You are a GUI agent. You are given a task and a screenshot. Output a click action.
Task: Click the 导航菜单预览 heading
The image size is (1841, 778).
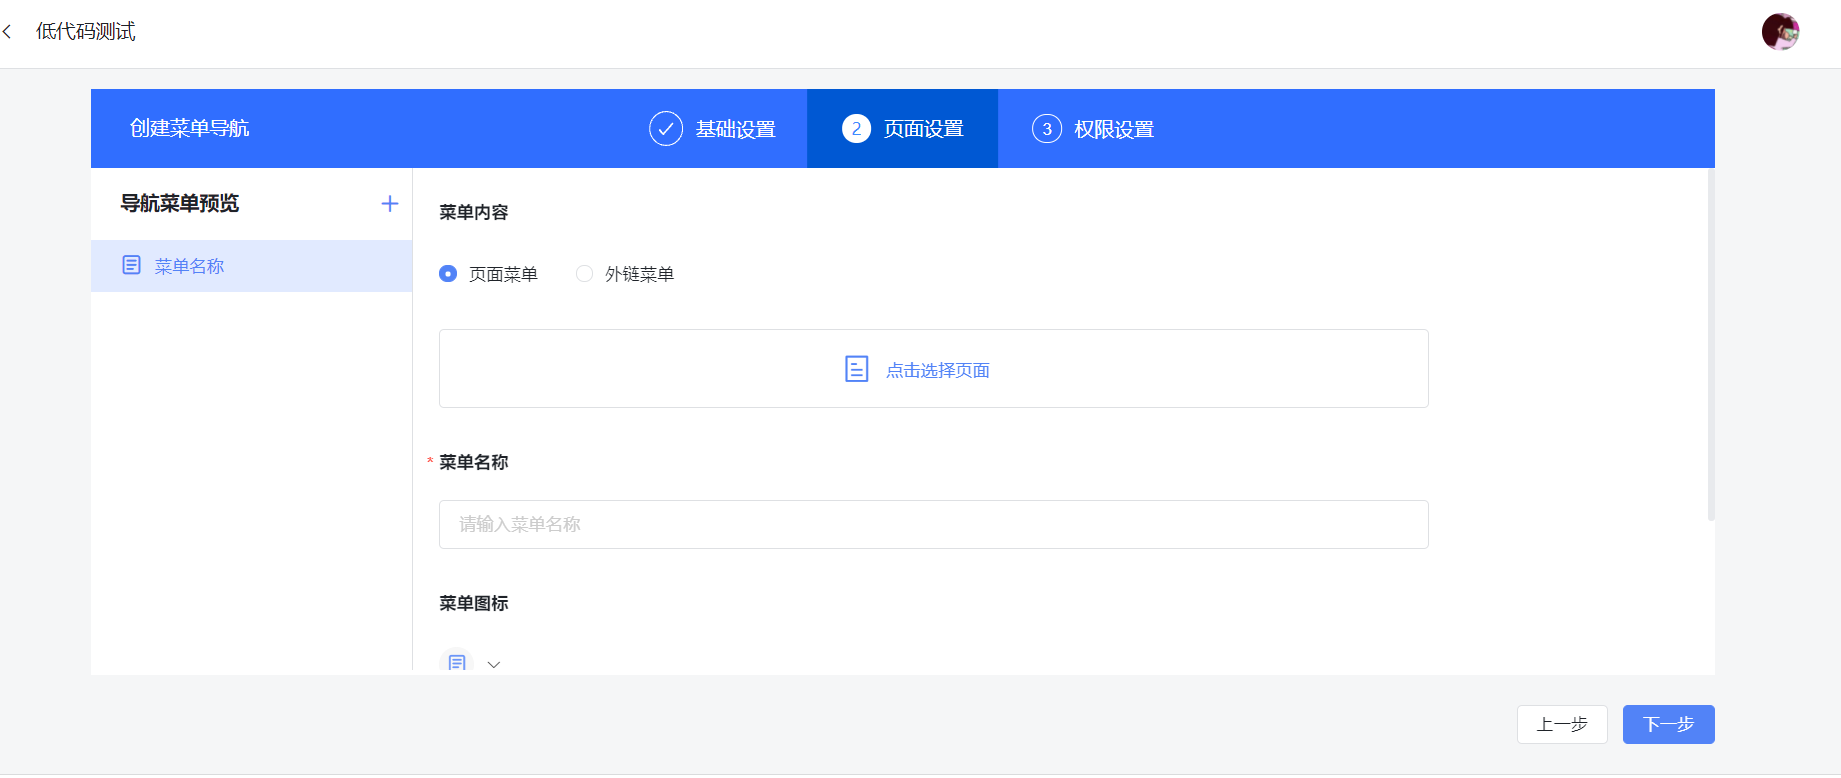180,203
